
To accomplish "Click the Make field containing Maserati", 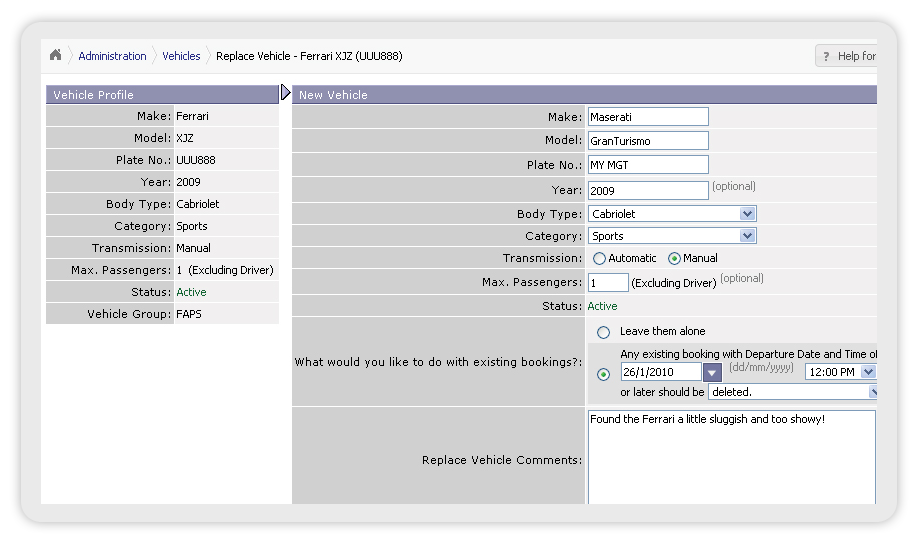I will (648, 117).
